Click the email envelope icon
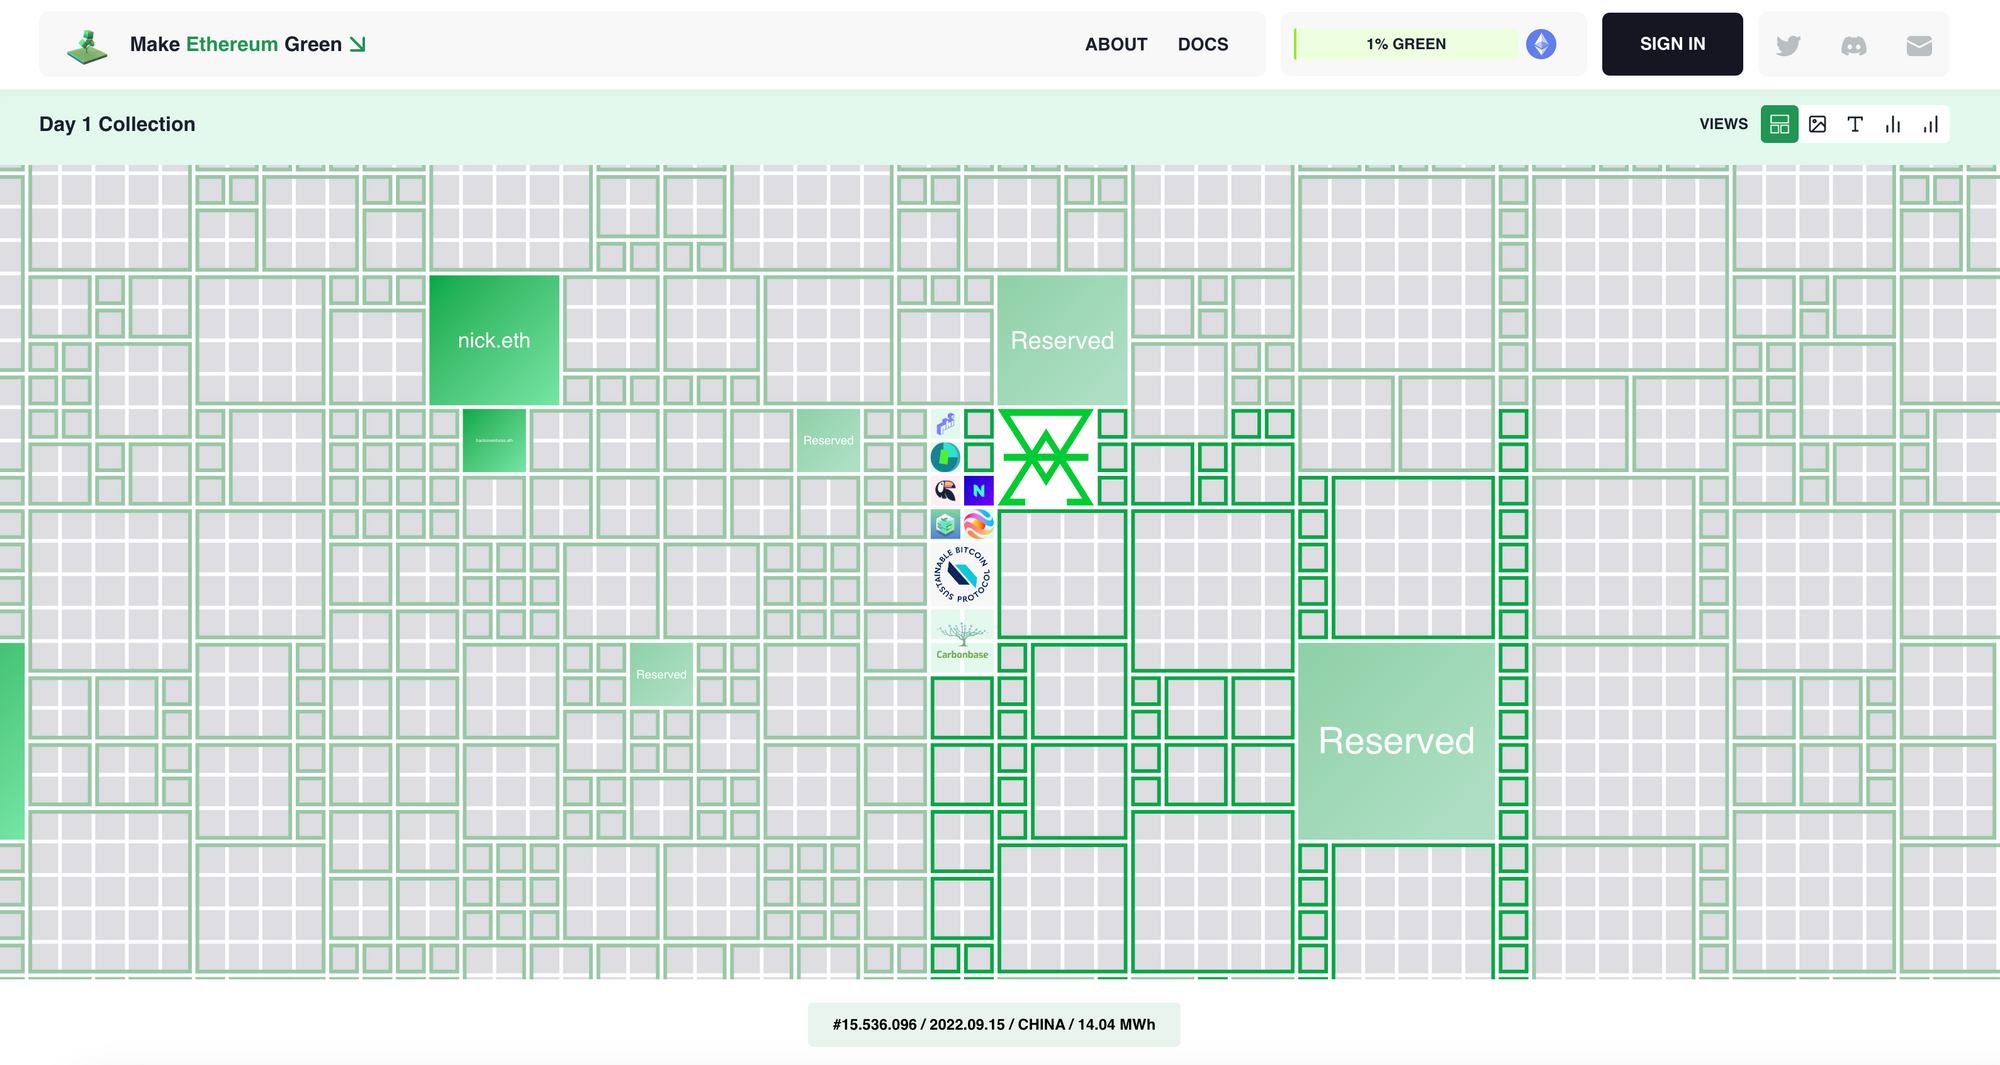Viewport: 2000px width, 1065px height. (1918, 45)
